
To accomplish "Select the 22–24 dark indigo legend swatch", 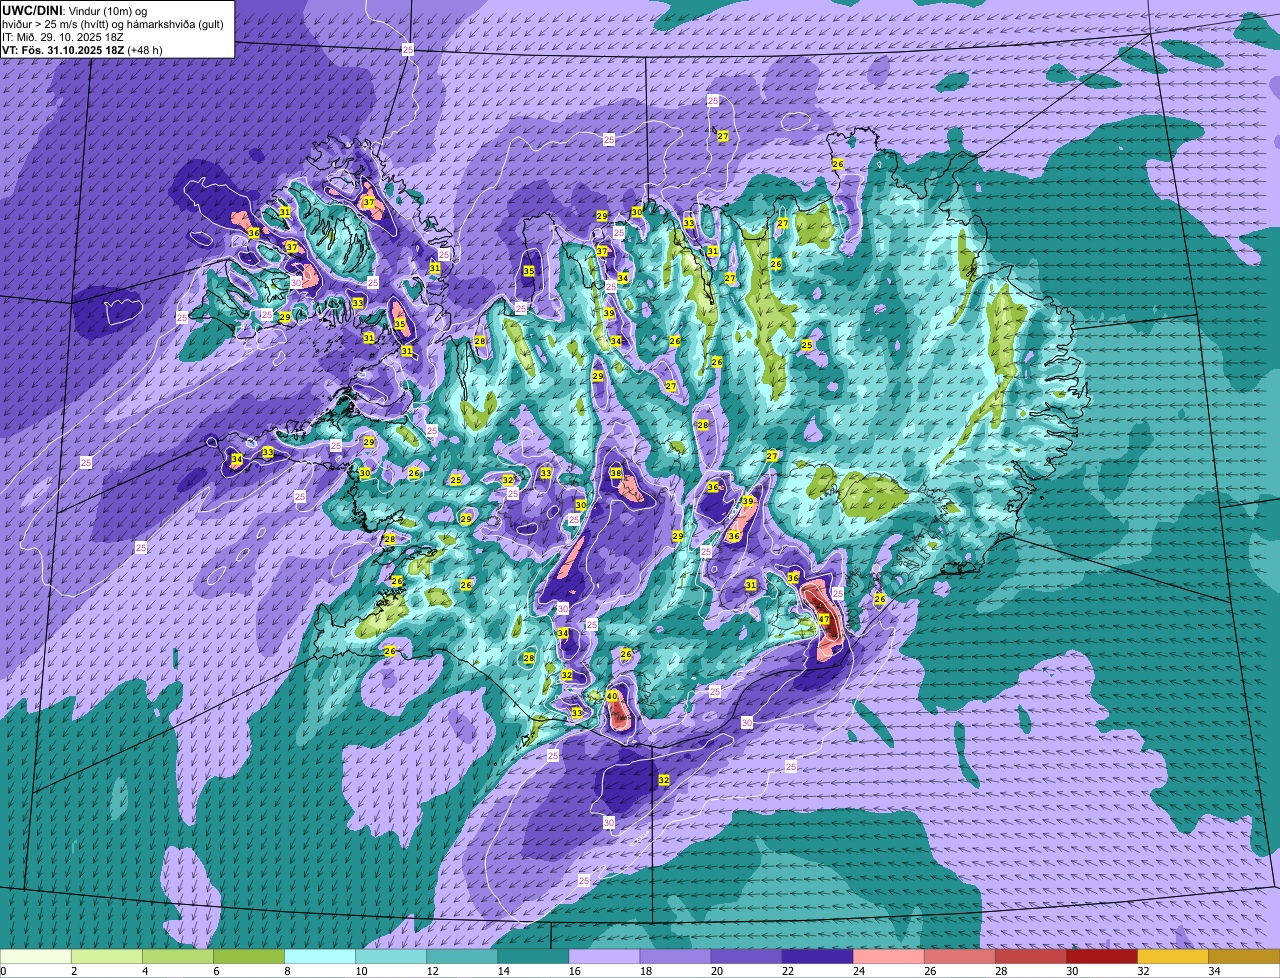I will pos(817,956).
